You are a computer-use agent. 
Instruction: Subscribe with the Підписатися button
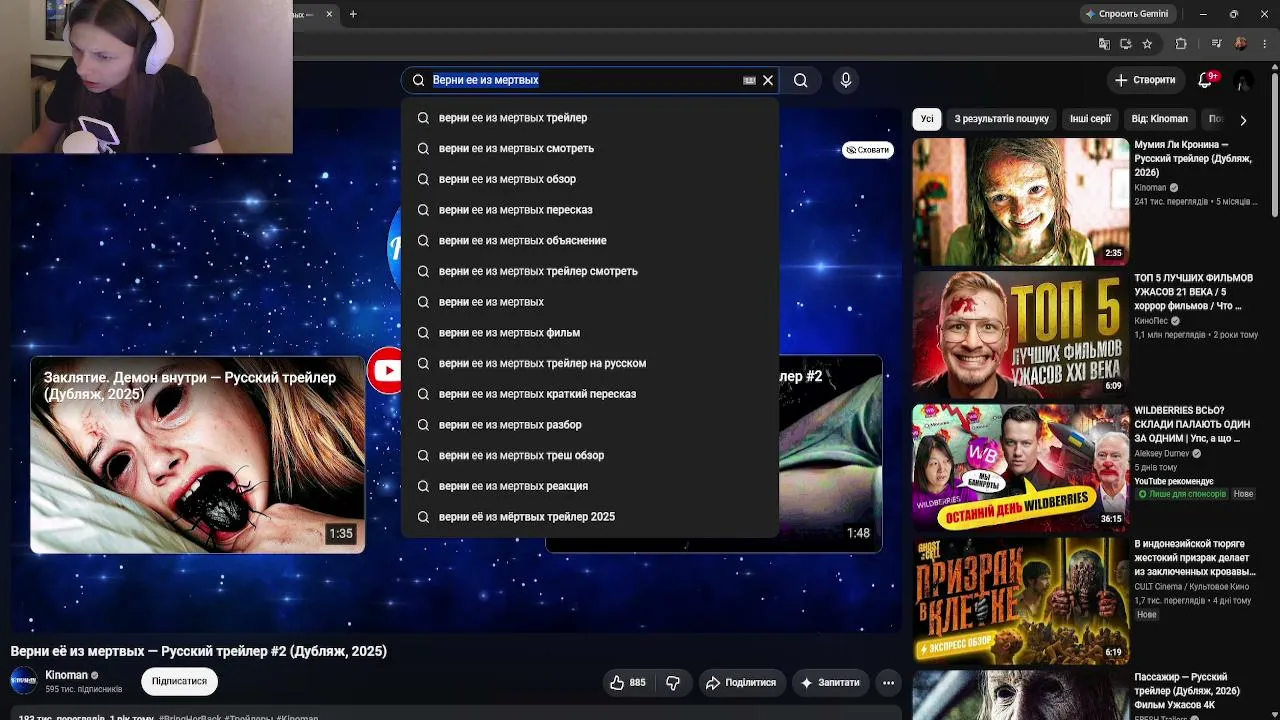pyautogui.click(x=179, y=681)
